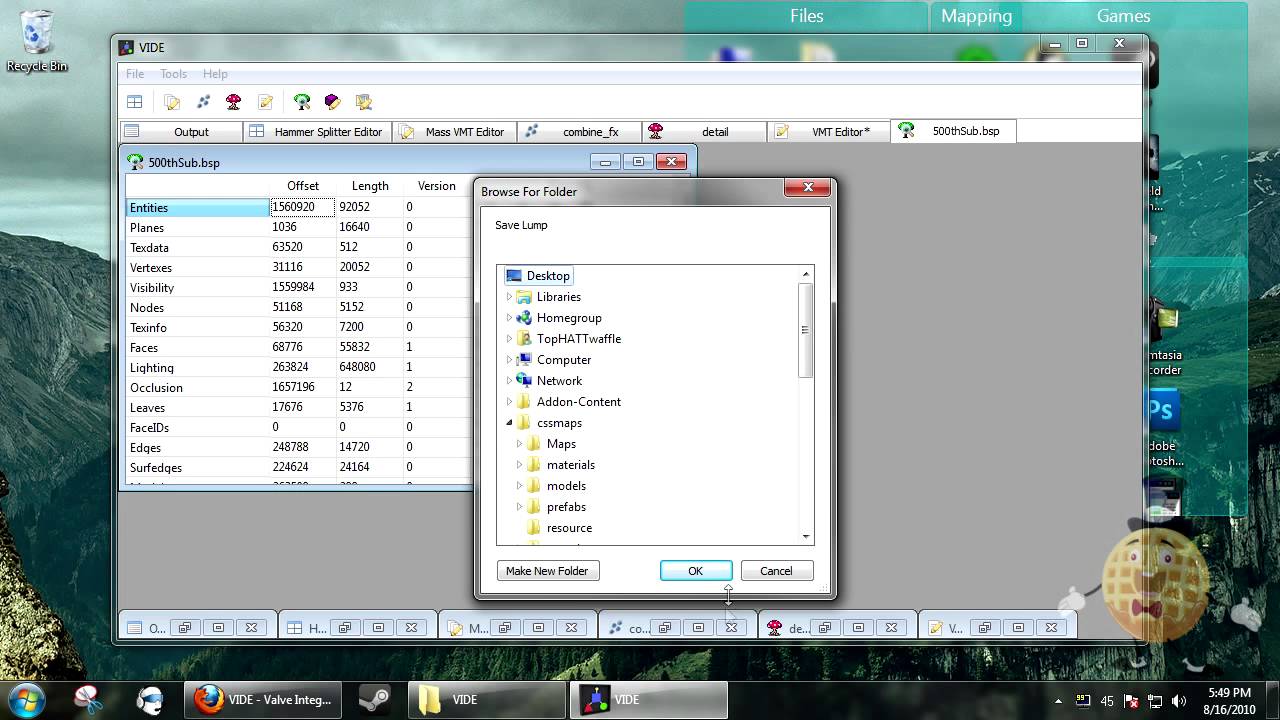This screenshot has height=720, width=1280.
Task: Click the Homegroup icon in folder tree
Action: 524,318
